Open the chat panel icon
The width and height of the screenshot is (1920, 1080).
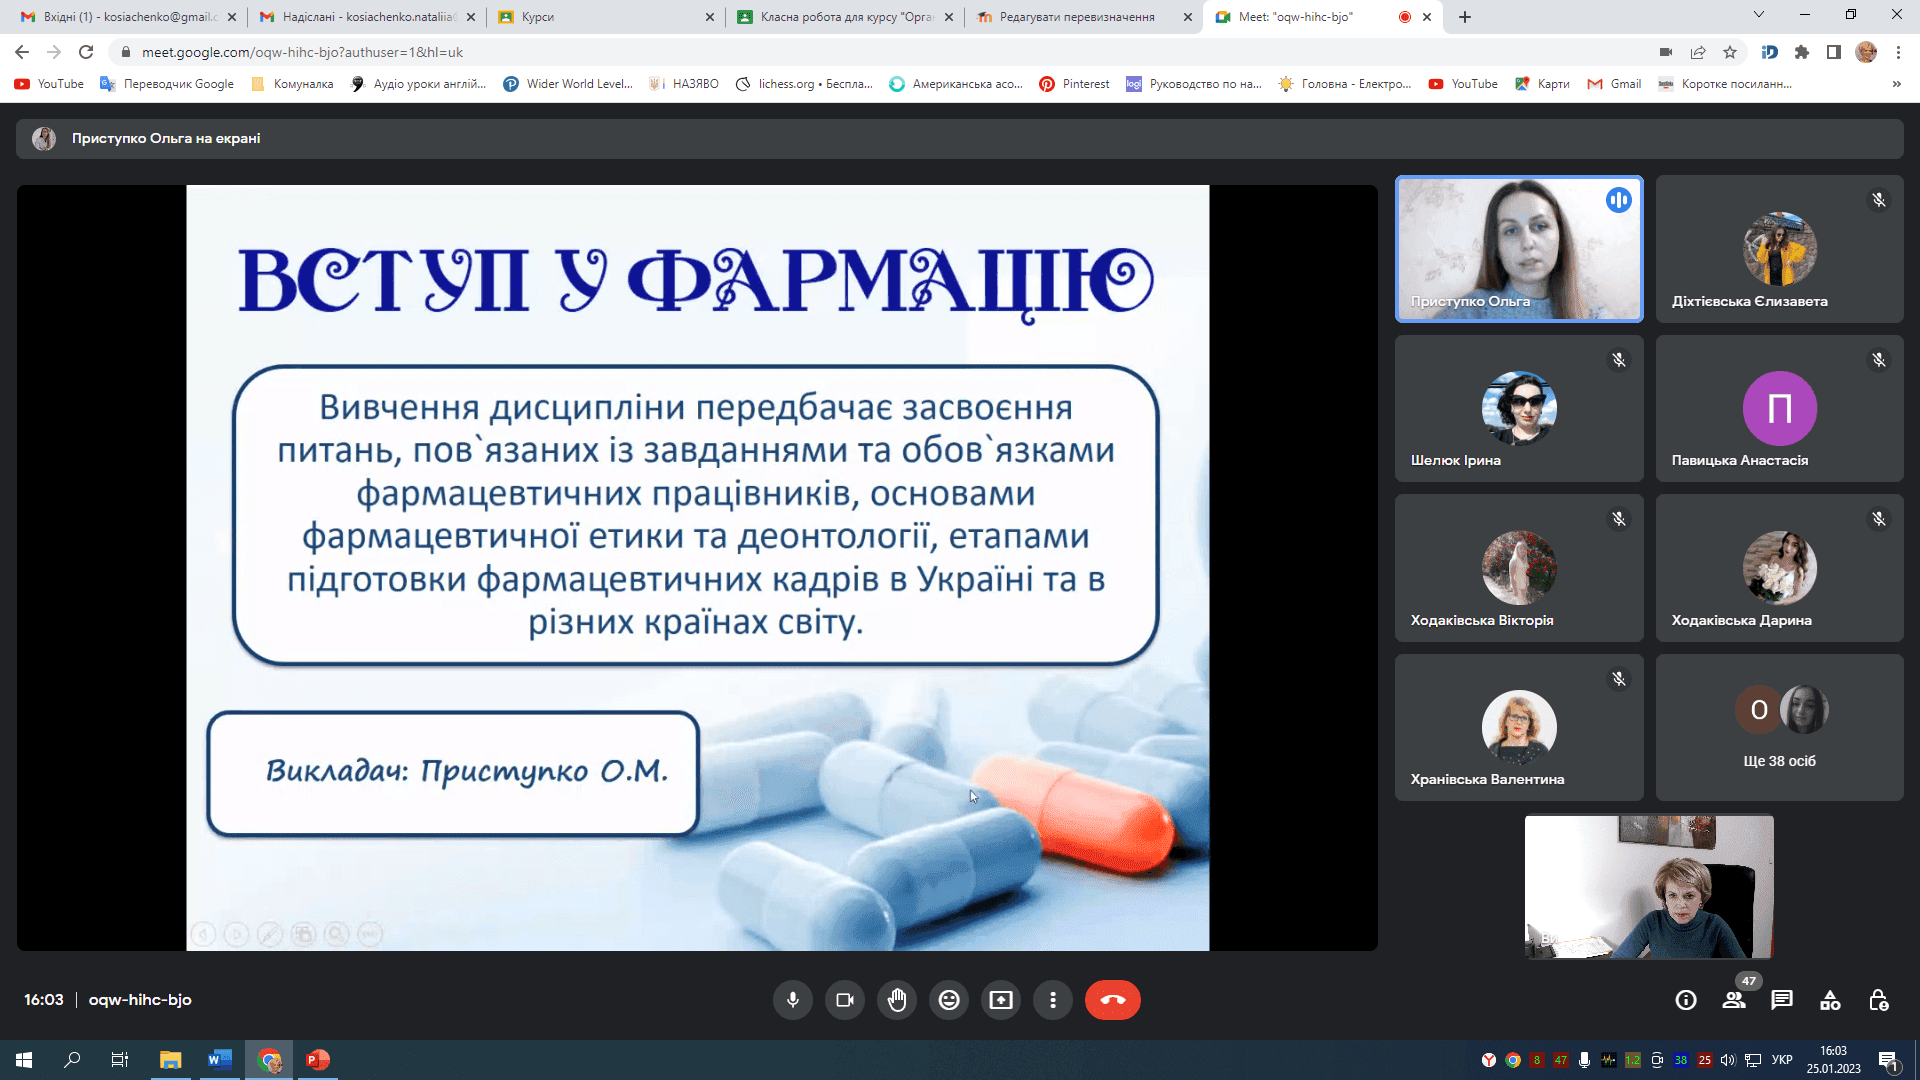tap(1782, 1000)
